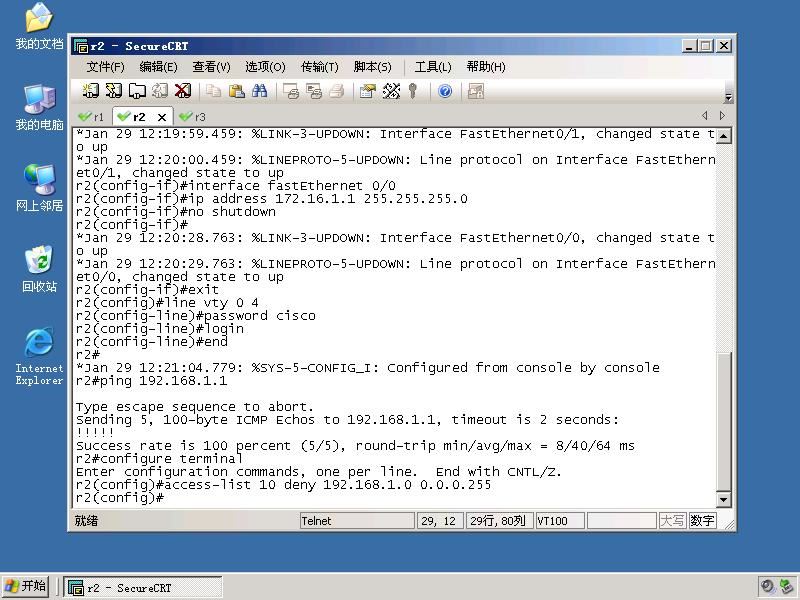
Task: Click the 'r2#ping 192.168.1.1' terminal line
Action: 152,381
